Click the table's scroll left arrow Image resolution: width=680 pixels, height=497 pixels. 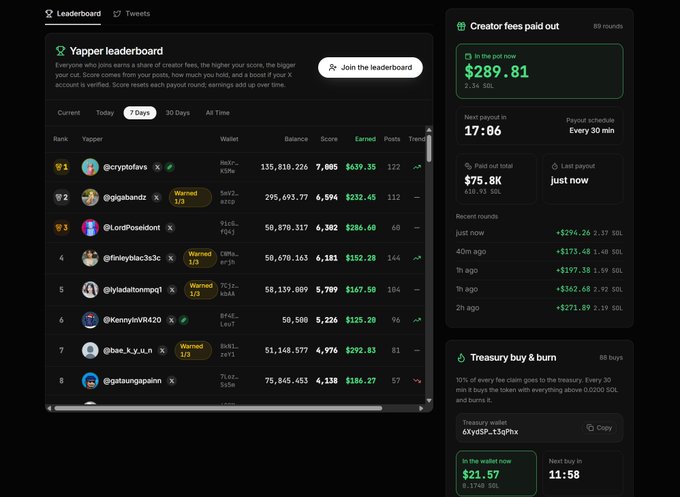pos(49,408)
